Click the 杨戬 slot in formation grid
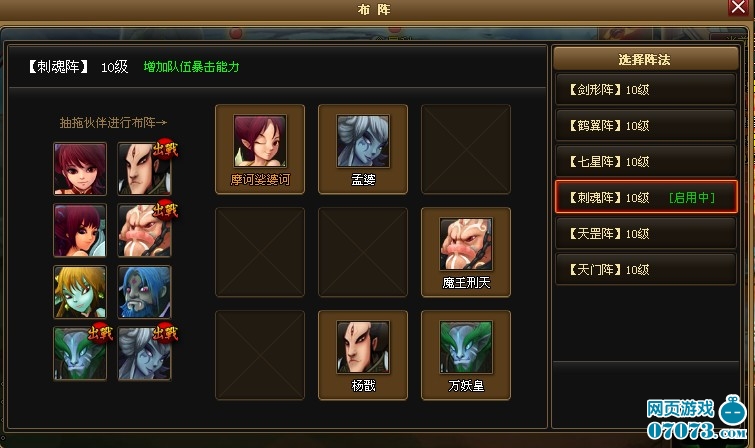The width and height of the screenshot is (755, 448). (x=363, y=355)
